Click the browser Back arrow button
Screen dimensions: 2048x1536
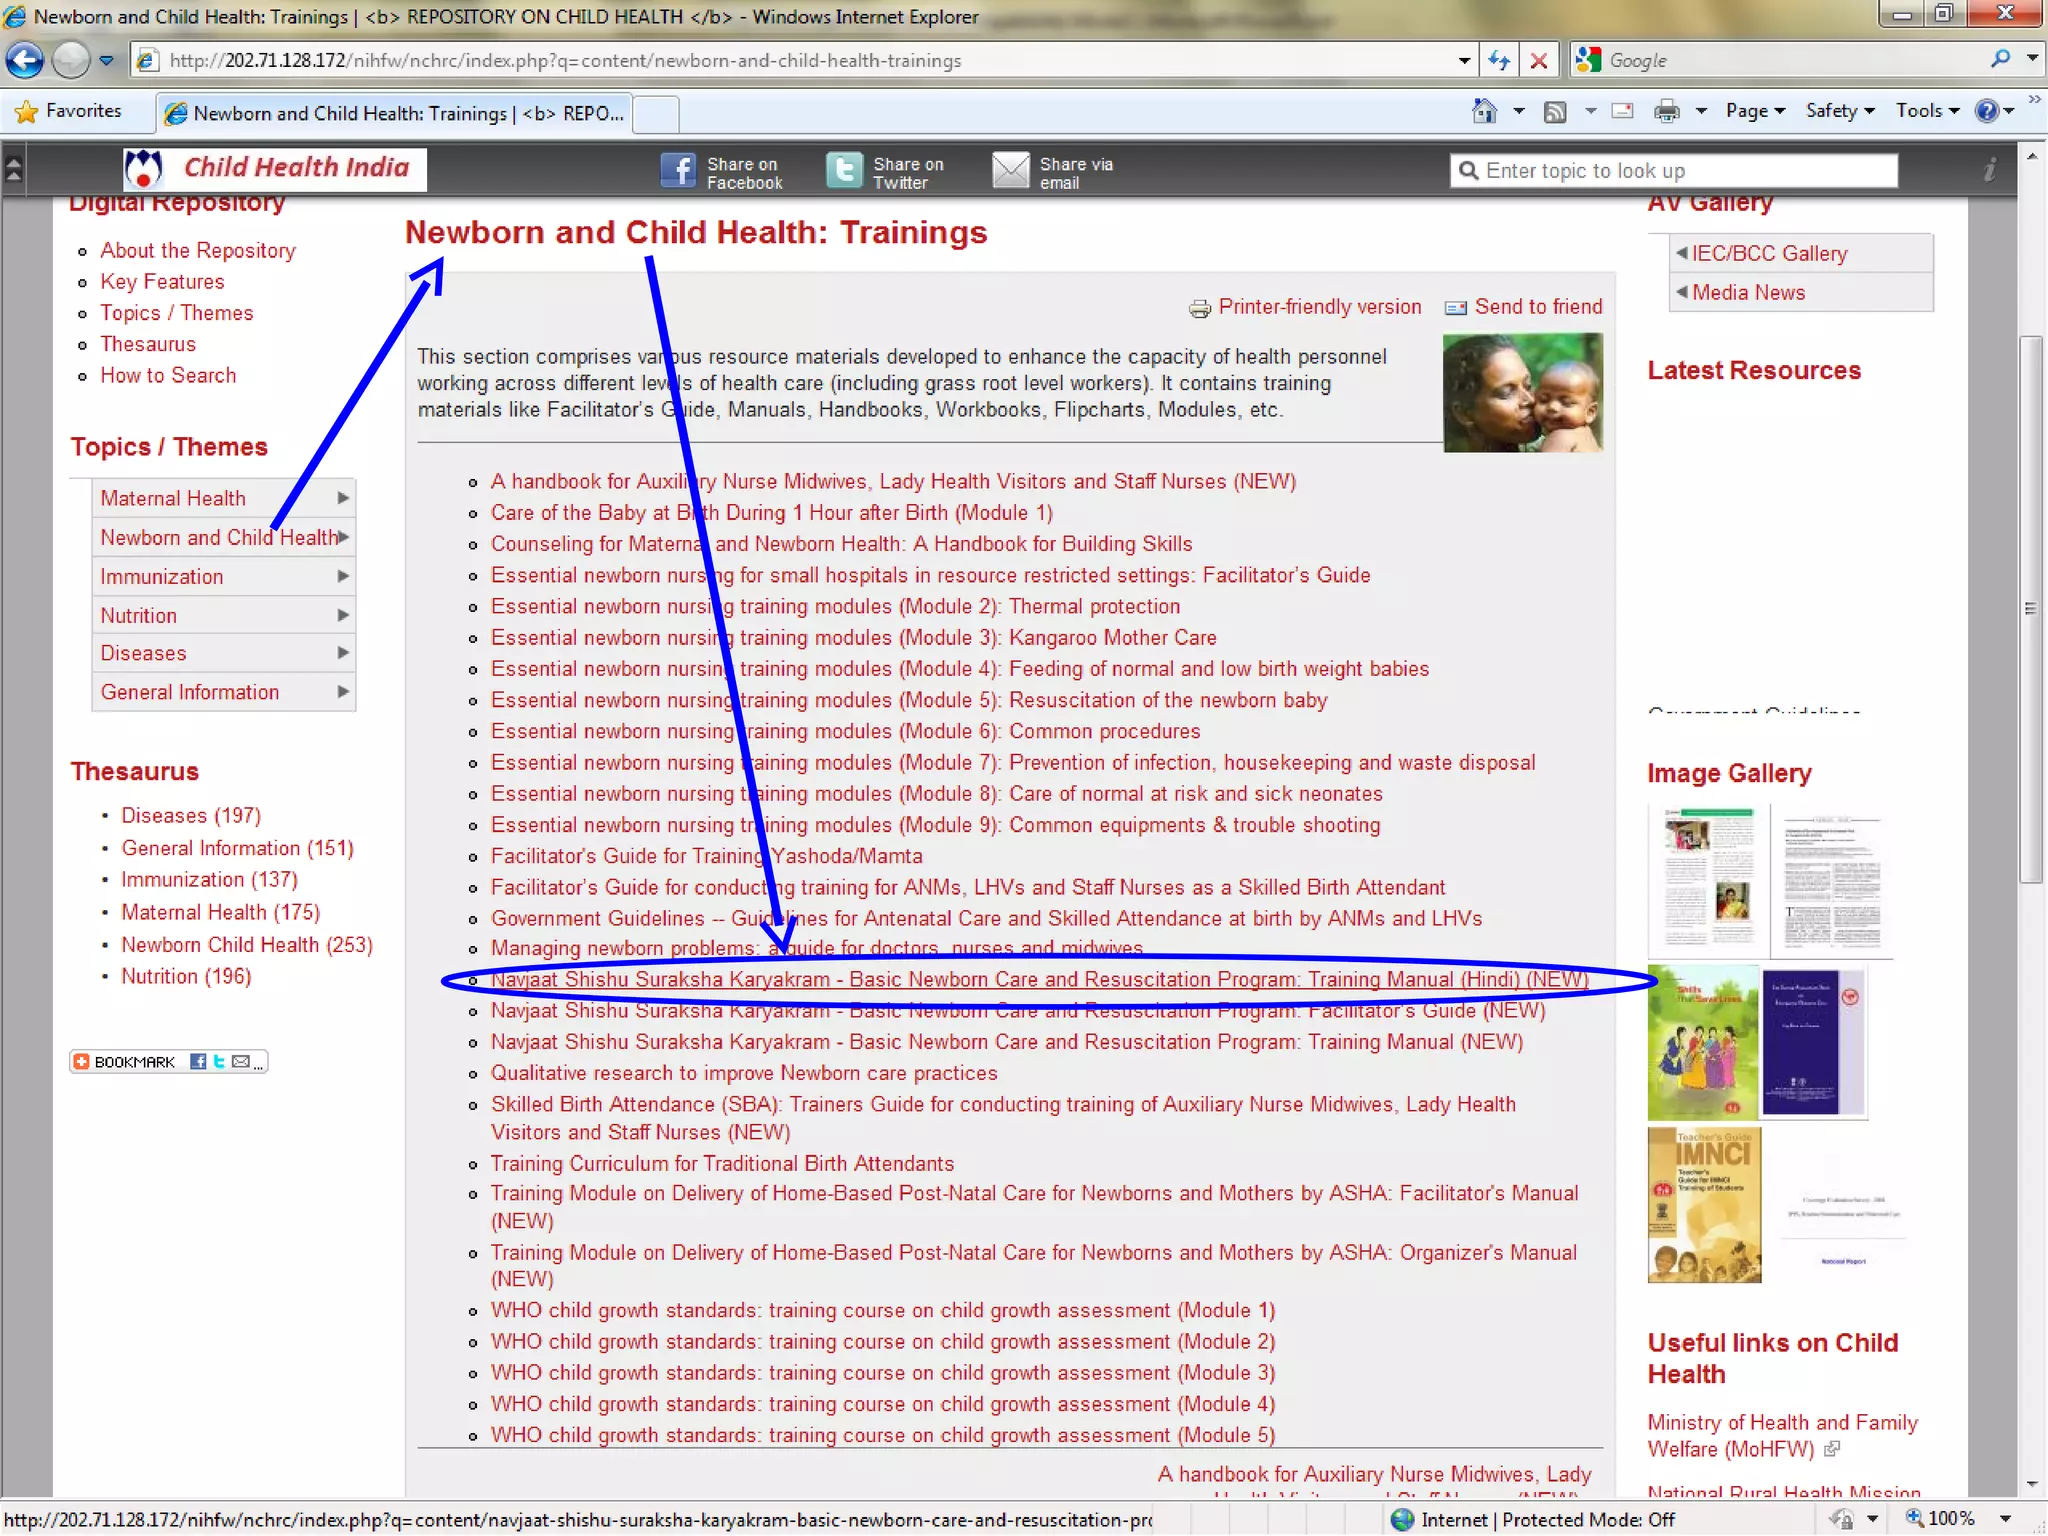pos(25,60)
